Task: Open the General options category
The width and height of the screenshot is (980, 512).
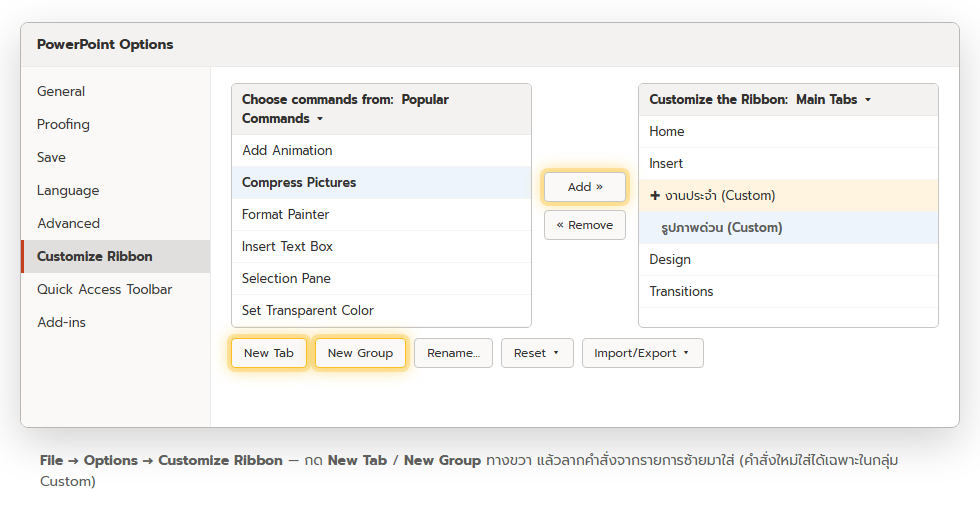Action: 116,91
